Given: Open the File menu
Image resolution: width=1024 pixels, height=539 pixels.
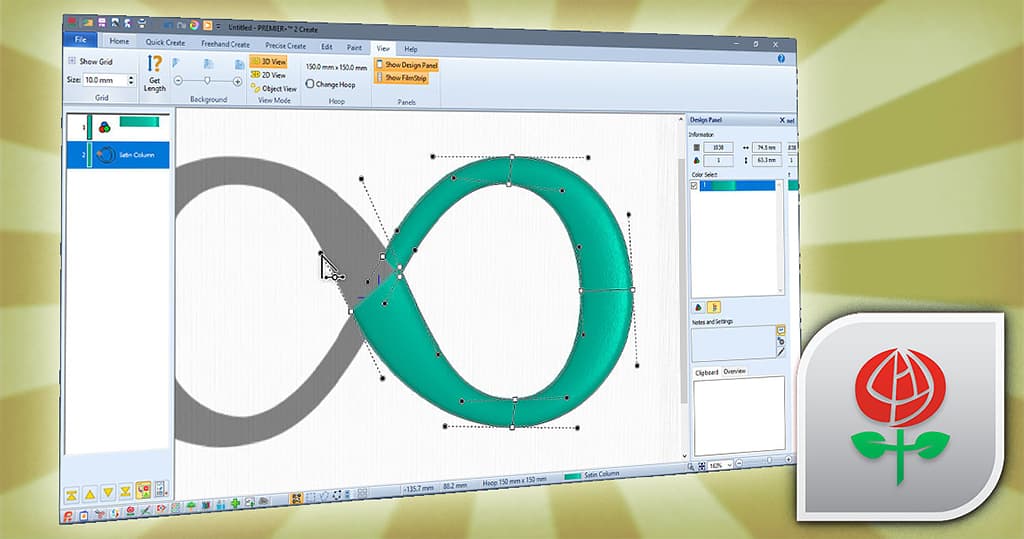Looking at the screenshot, I should (x=79, y=41).
